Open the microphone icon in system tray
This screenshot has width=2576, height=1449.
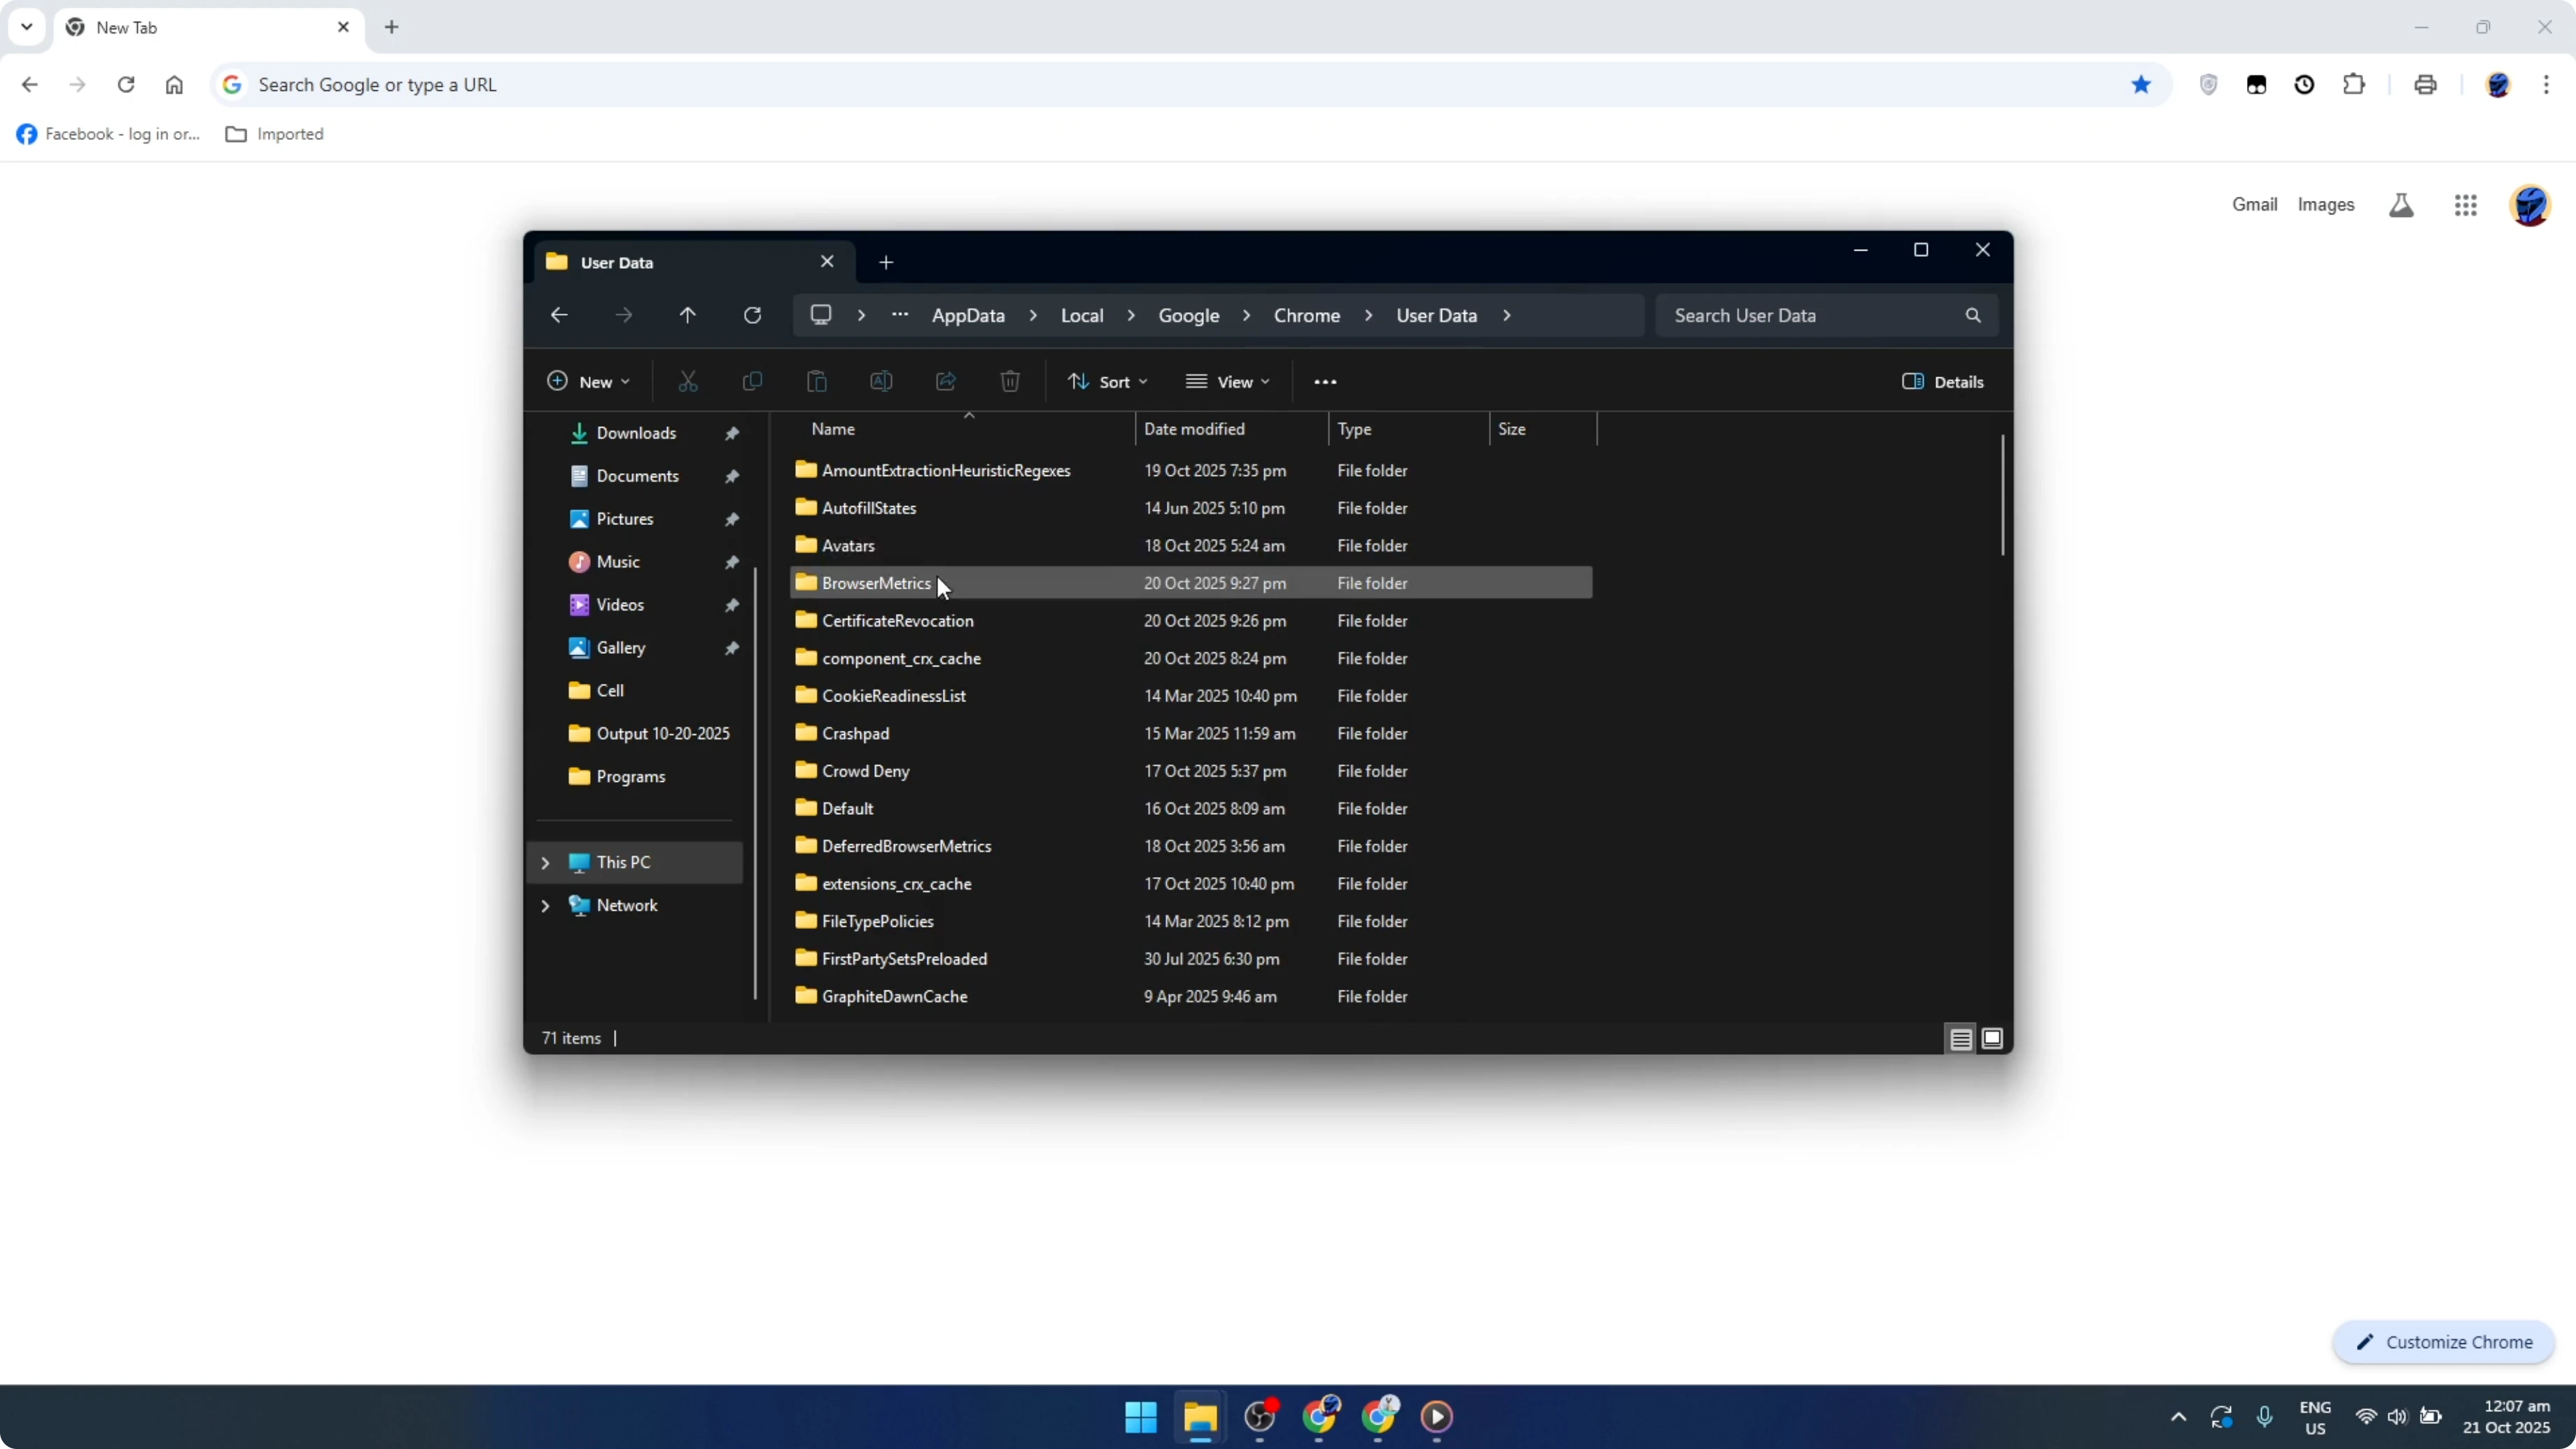2265,1417
